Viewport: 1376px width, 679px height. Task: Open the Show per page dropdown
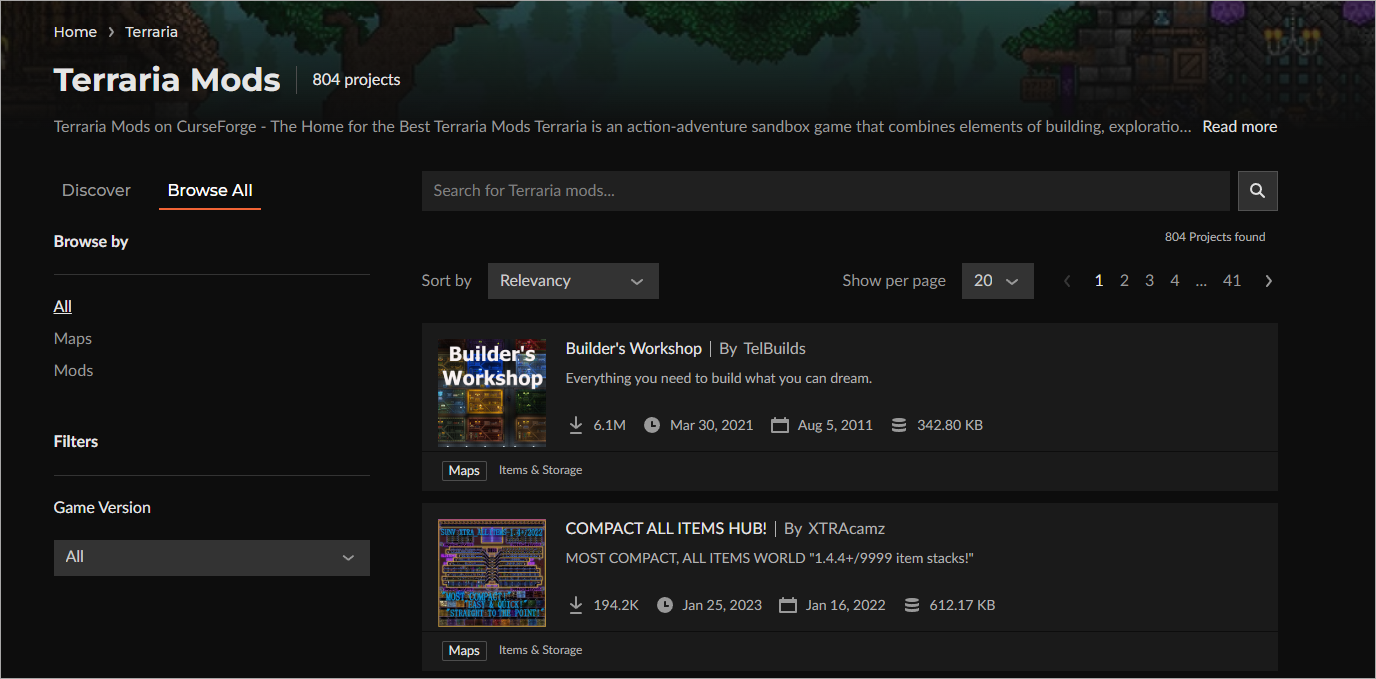(997, 281)
